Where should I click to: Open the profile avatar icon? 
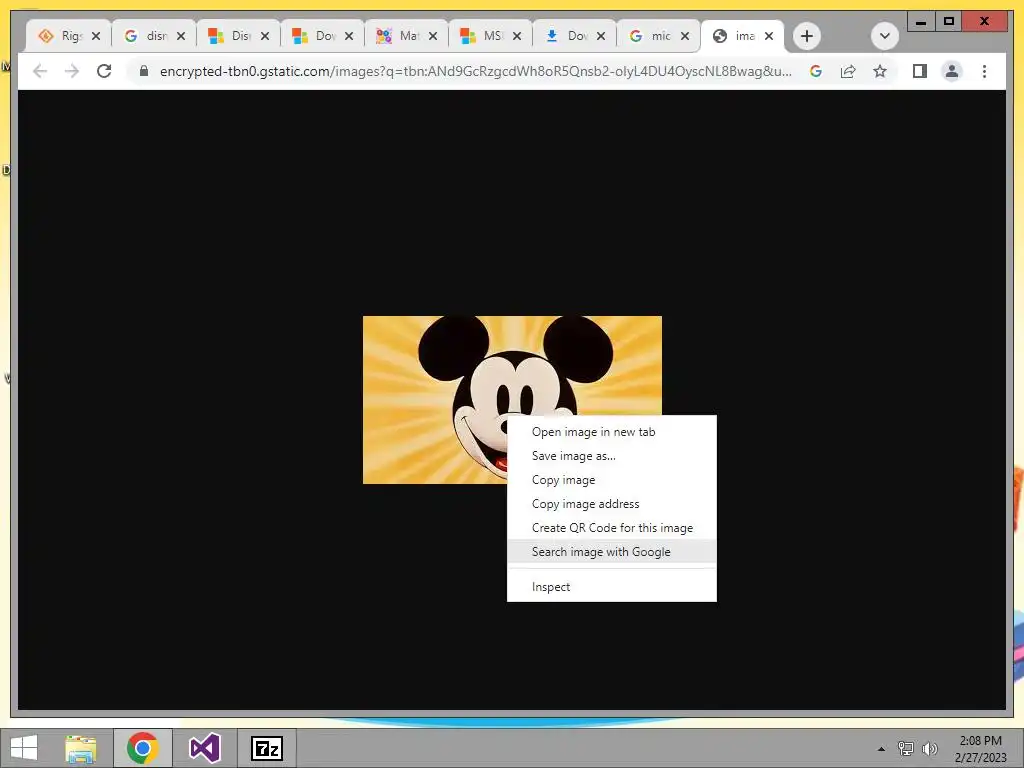coord(952,71)
